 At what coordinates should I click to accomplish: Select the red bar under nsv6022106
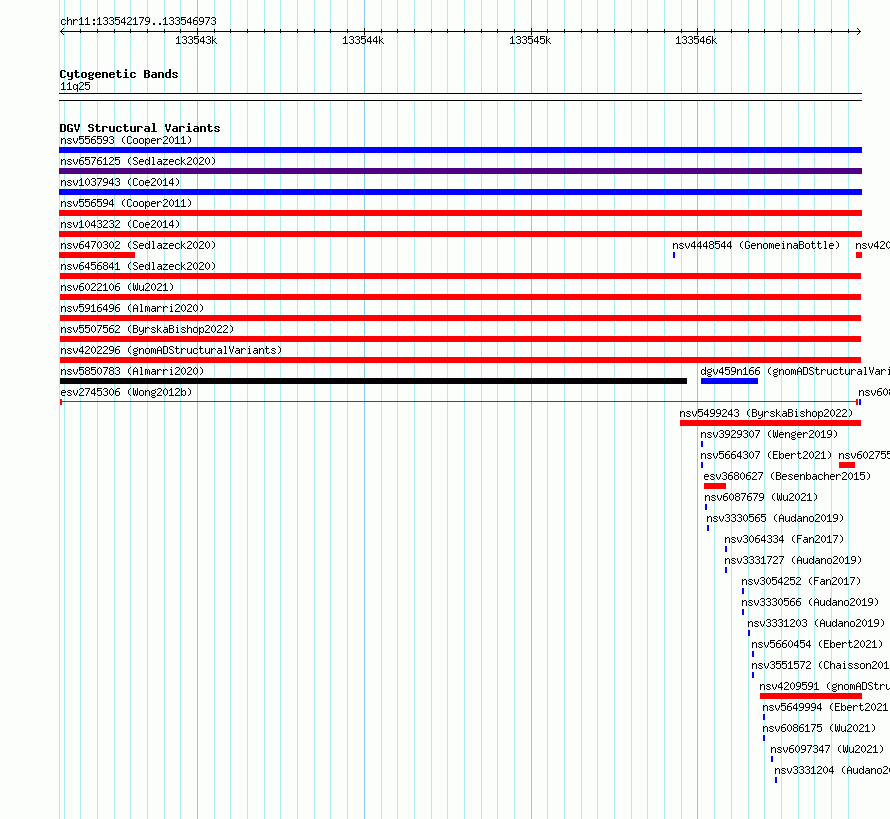[460, 297]
